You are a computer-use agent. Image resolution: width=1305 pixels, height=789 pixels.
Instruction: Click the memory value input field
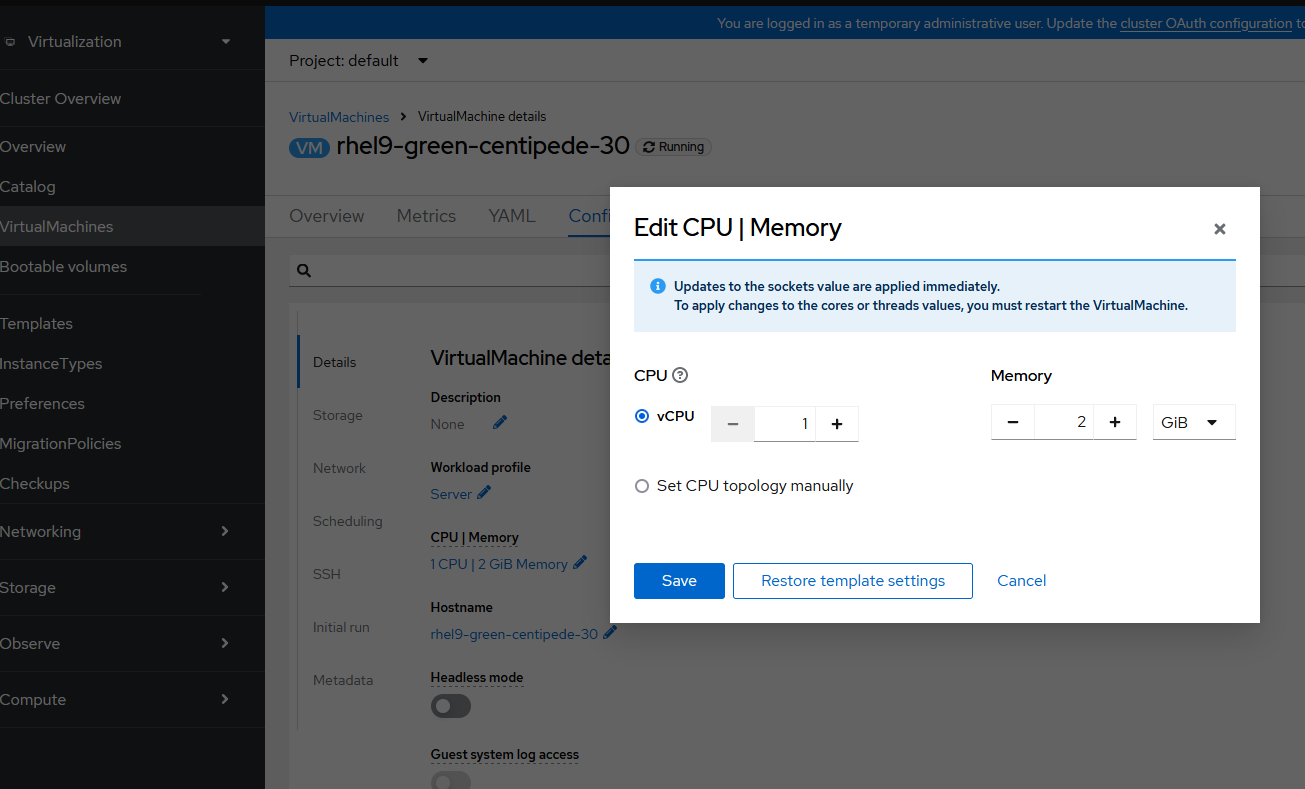(1064, 422)
